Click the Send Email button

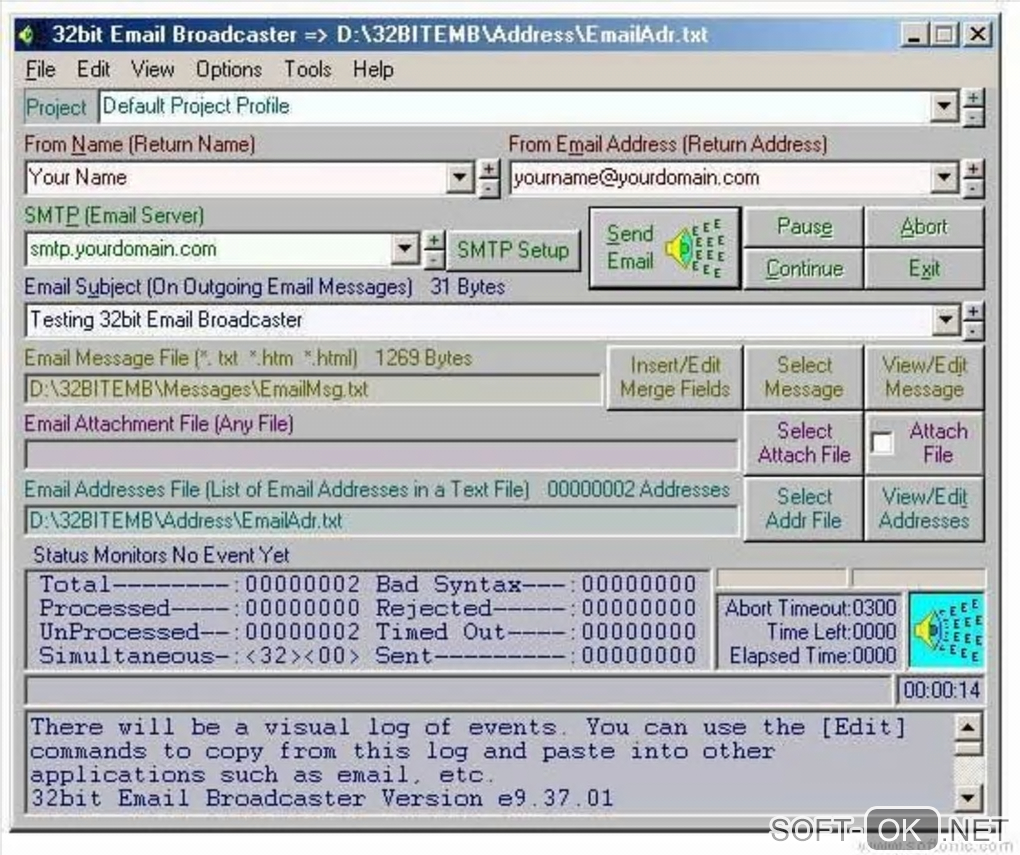pos(665,248)
